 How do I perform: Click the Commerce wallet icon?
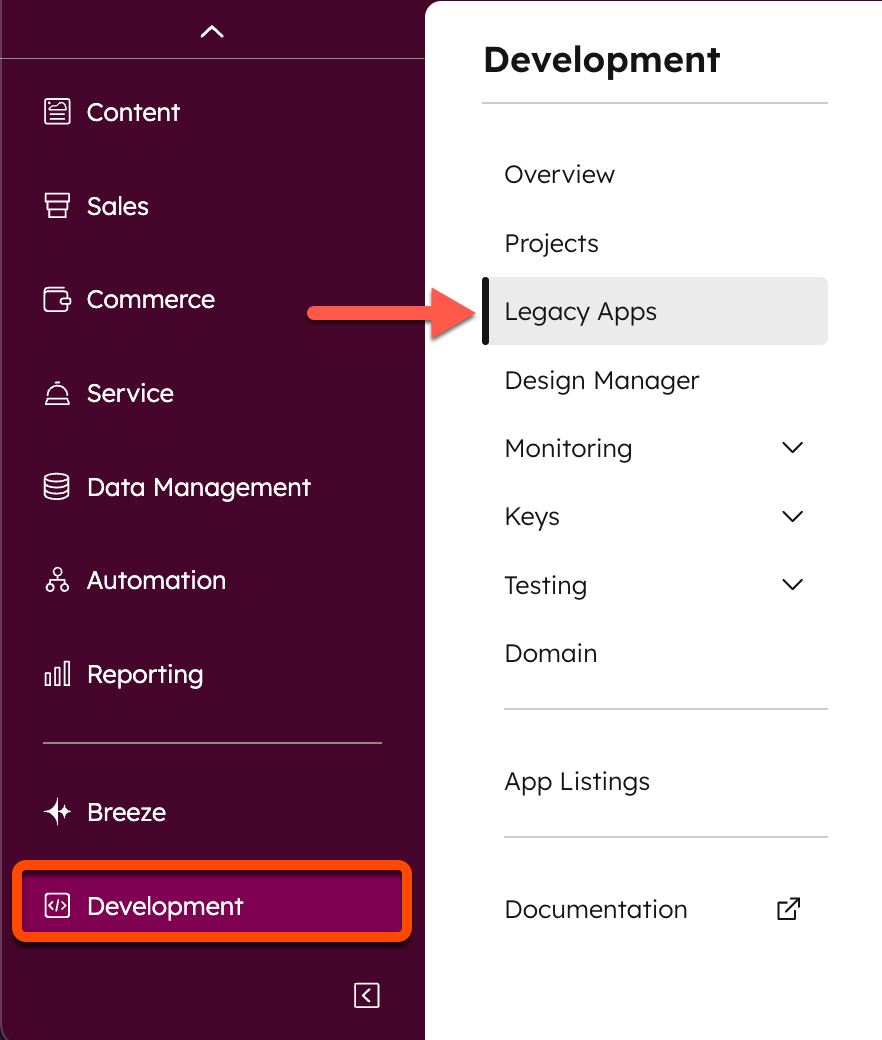coord(58,299)
